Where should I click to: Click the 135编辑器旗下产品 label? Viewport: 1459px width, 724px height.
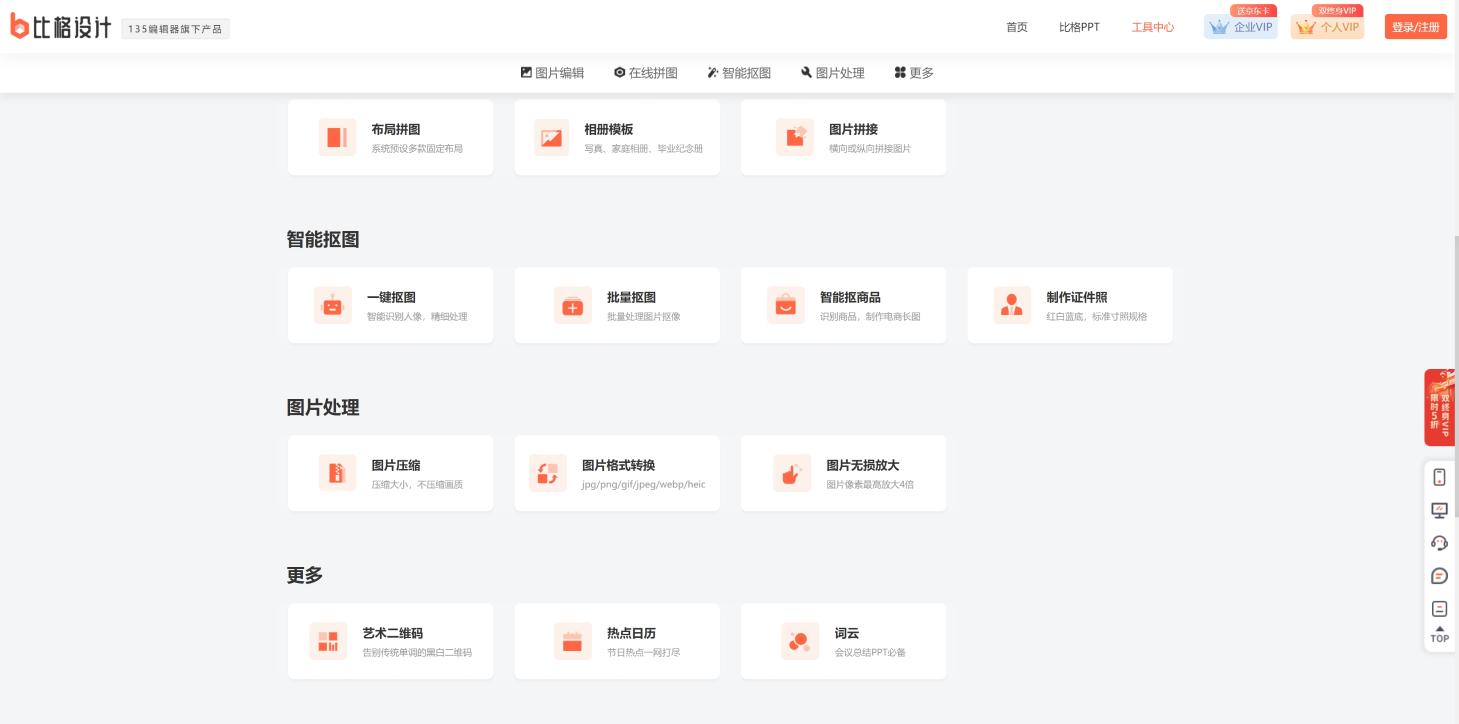click(x=176, y=29)
